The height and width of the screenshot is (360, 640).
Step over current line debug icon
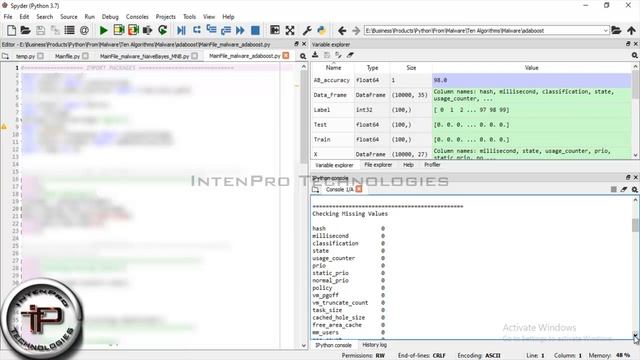[196, 30]
